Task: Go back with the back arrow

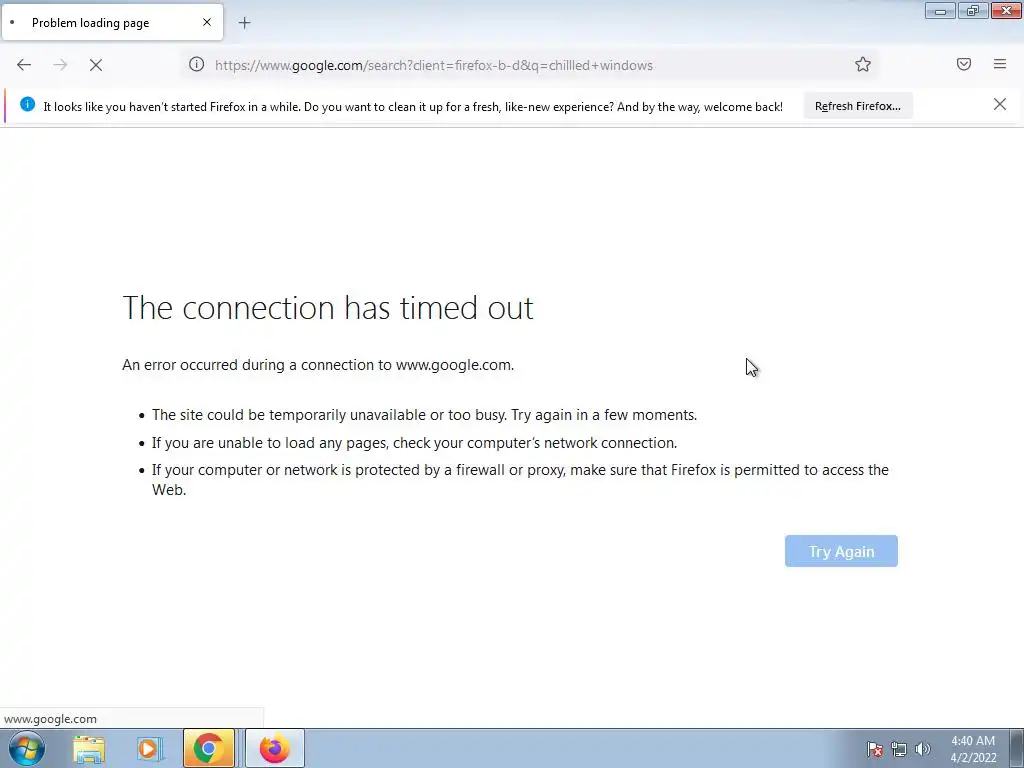Action: pyautogui.click(x=24, y=65)
